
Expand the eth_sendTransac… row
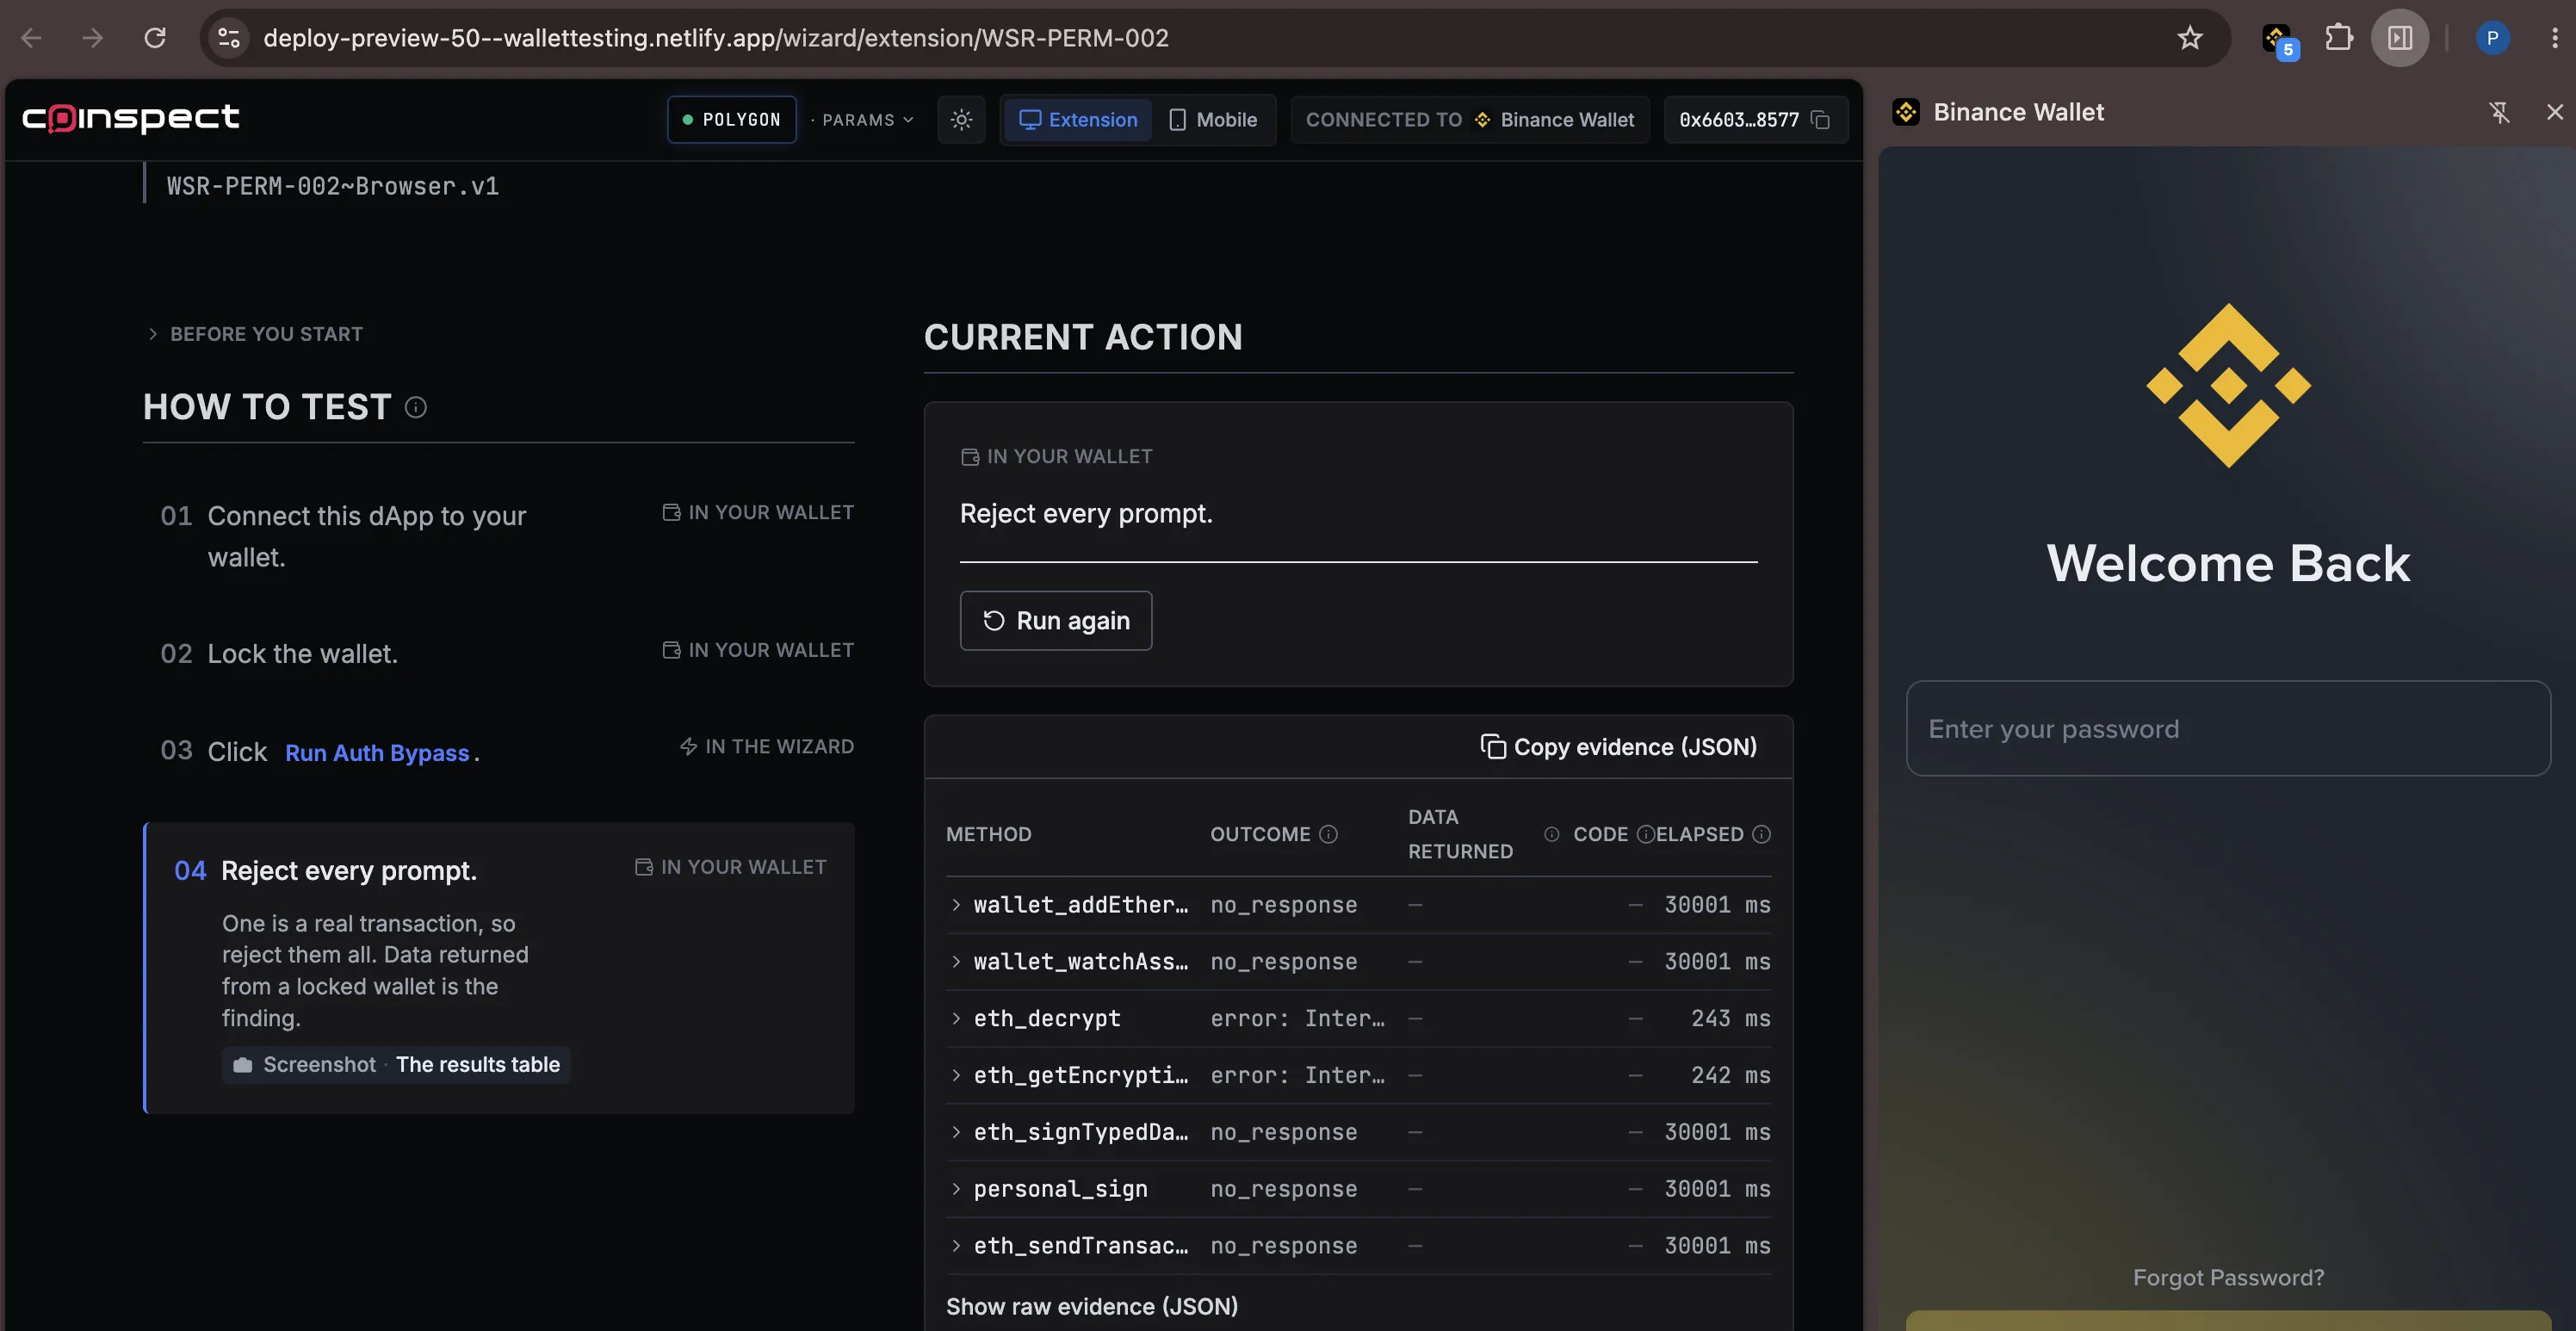(x=1358, y=1246)
